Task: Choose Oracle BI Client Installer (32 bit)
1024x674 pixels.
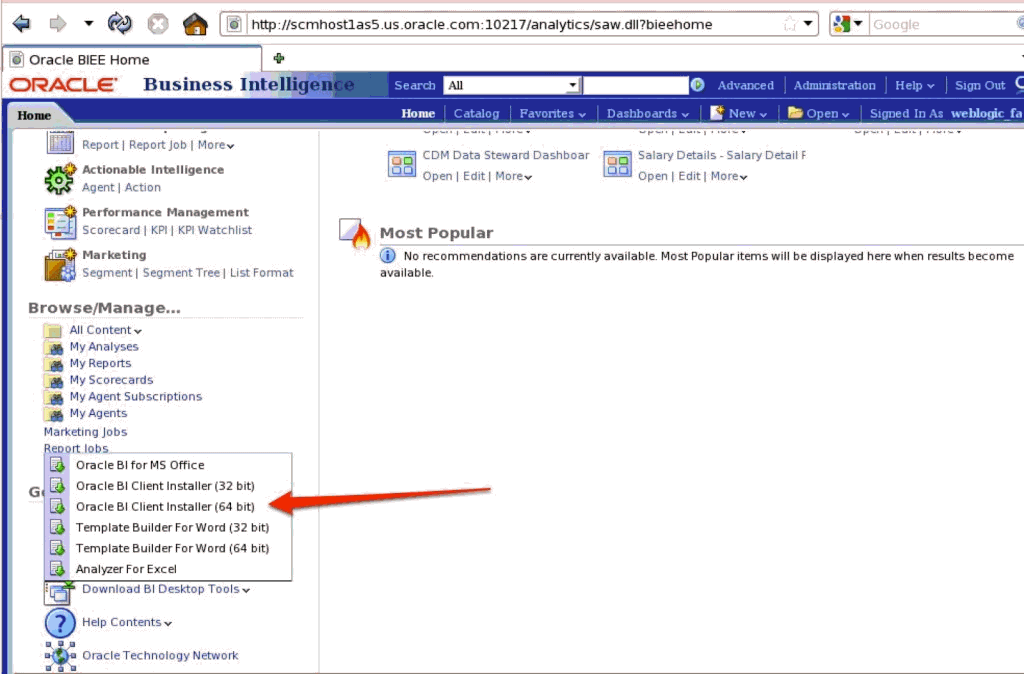Action: click(x=168, y=486)
